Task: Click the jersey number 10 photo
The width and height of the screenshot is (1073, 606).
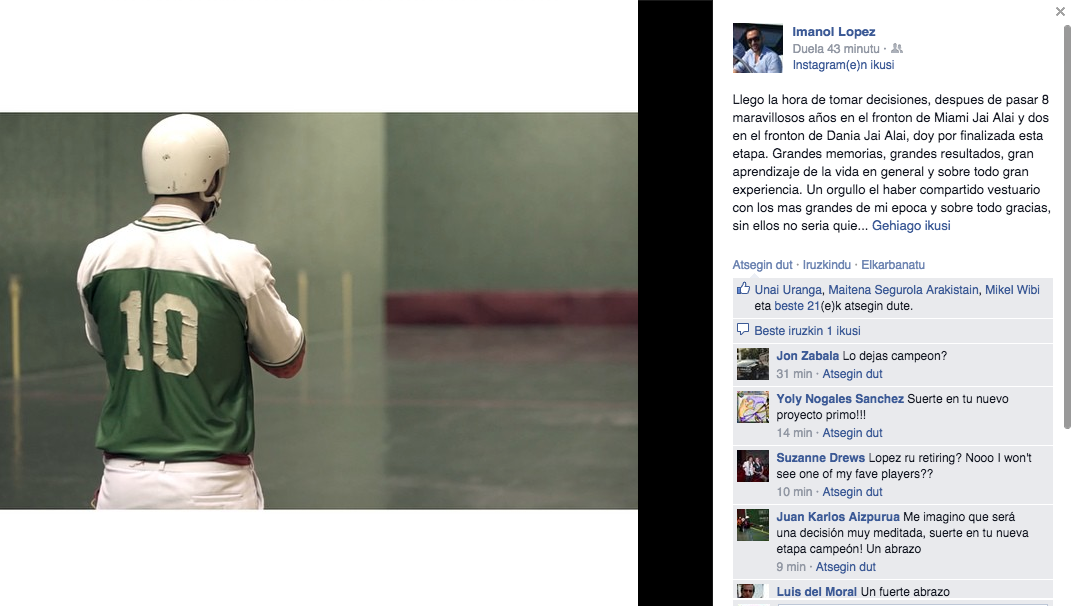Action: [319, 311]
